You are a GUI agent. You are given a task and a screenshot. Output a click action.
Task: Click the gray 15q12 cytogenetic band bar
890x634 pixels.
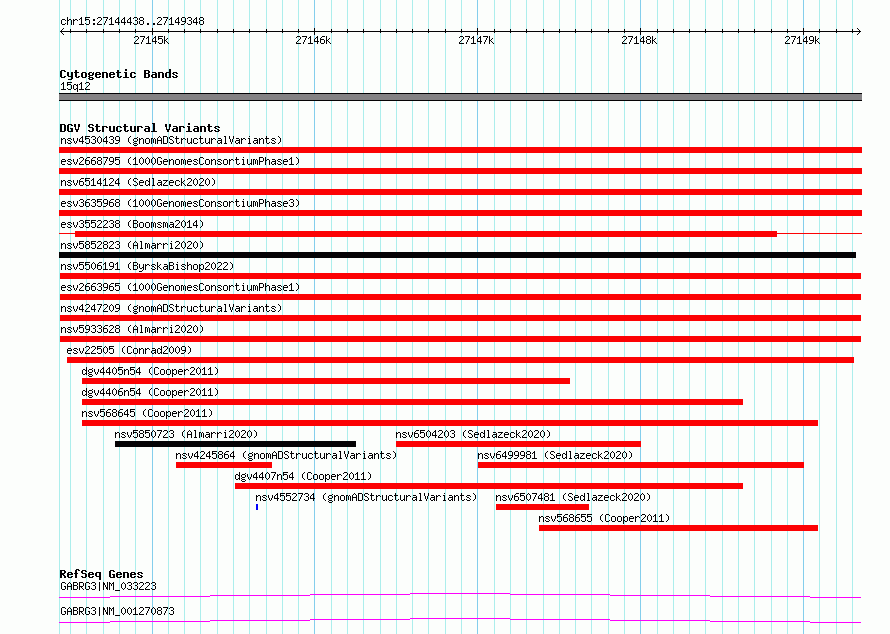(x=460, y=97)
